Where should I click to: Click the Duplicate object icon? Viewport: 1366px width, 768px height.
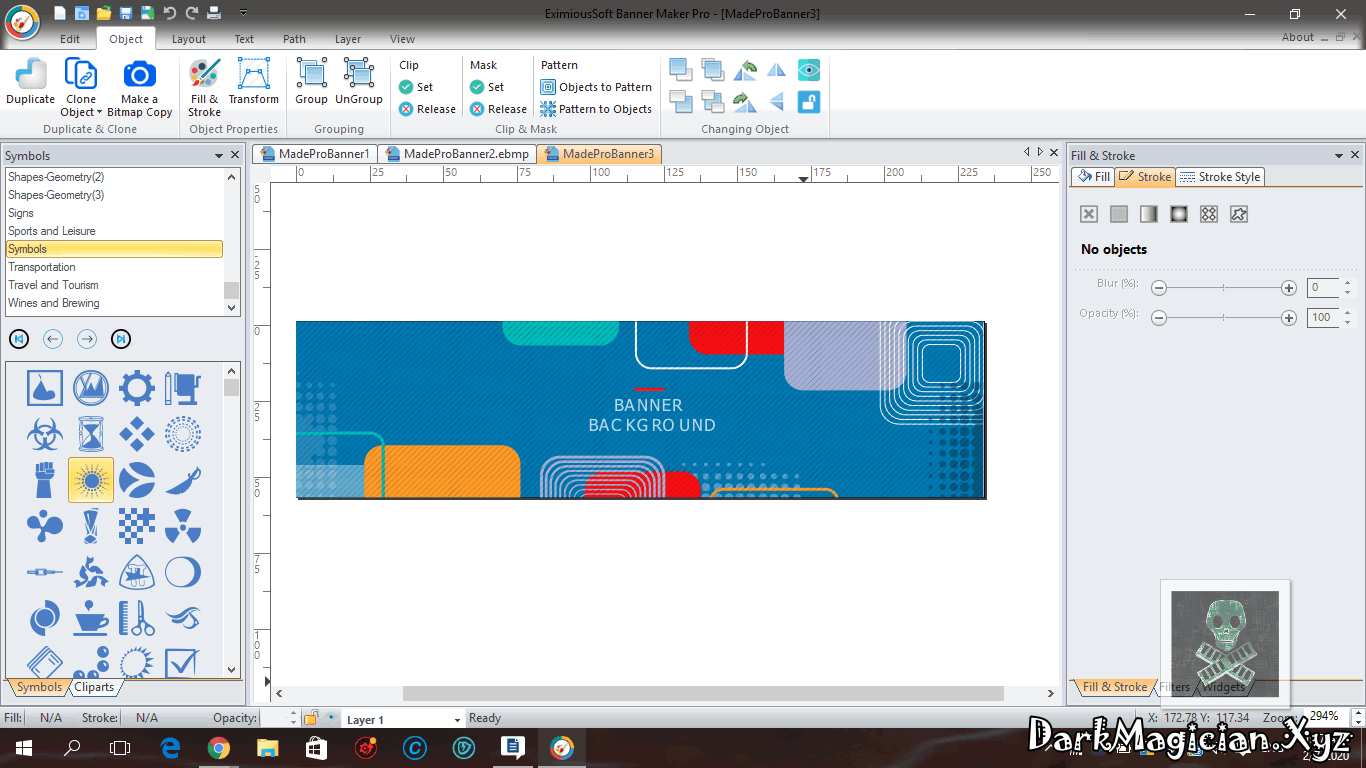pos(30,74)
